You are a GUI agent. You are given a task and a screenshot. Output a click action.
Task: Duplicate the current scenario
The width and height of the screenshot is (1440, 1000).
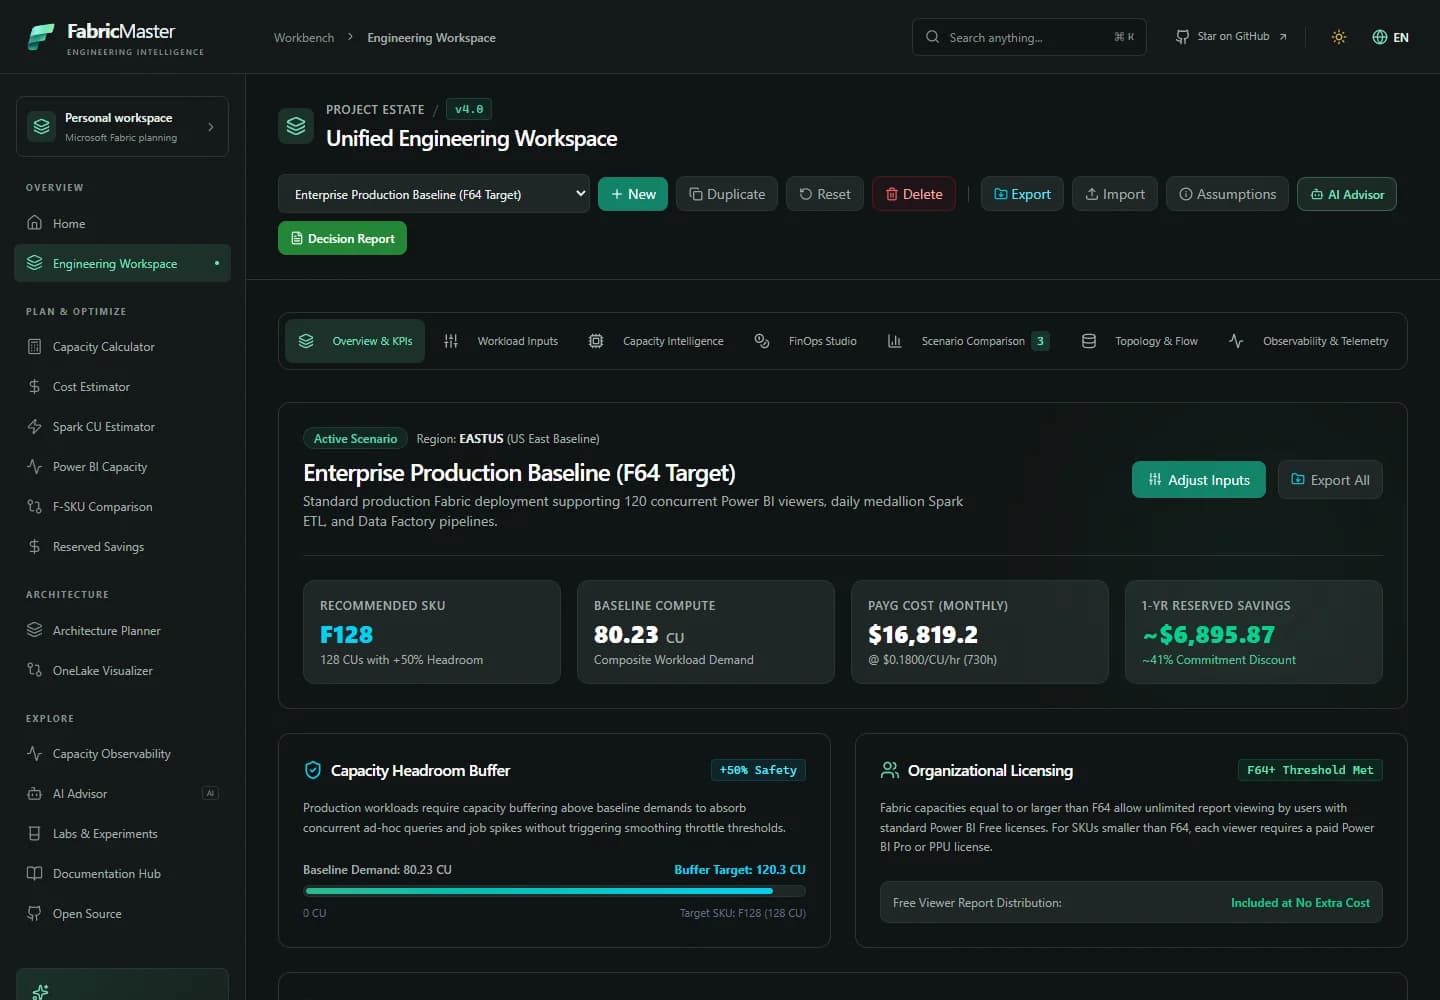click(727, 194)
